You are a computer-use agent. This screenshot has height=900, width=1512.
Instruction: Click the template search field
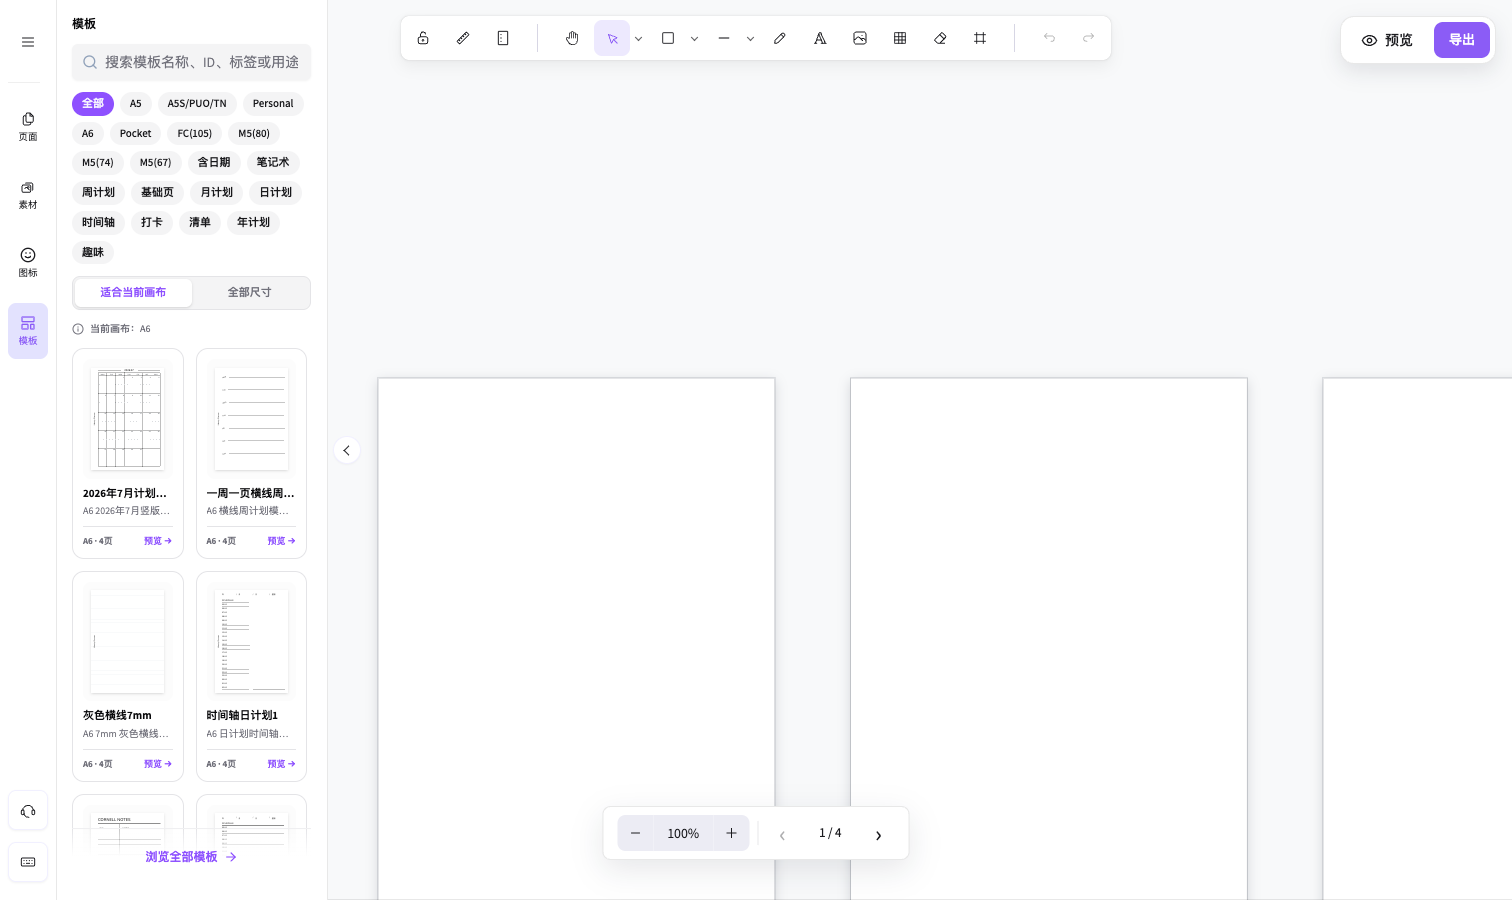click(x=191, y=62)
